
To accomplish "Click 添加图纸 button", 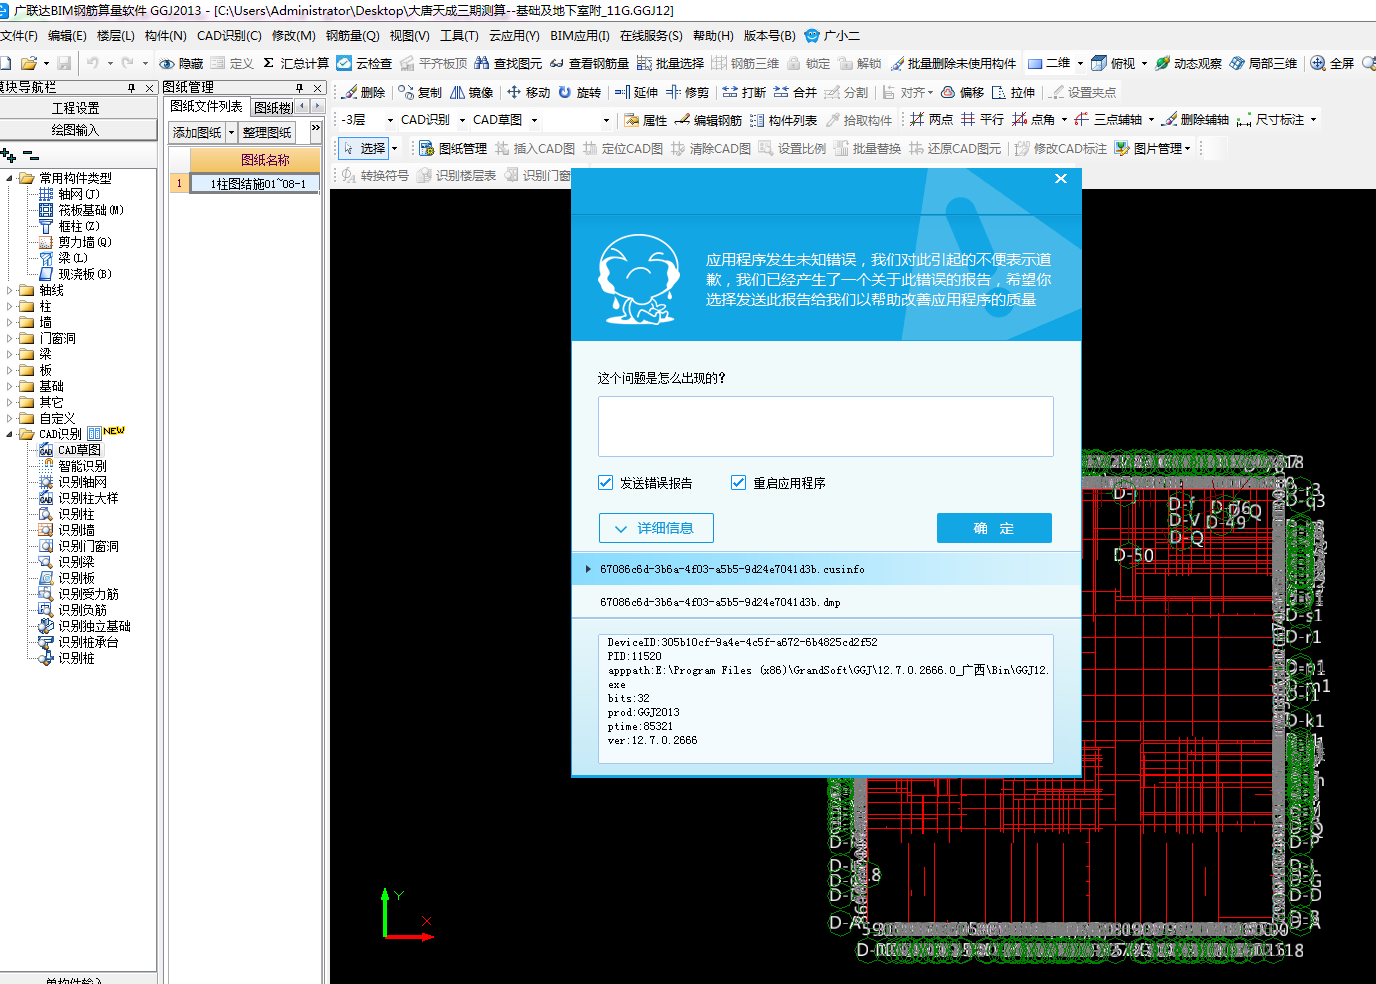I will click(x=197, y=132).
